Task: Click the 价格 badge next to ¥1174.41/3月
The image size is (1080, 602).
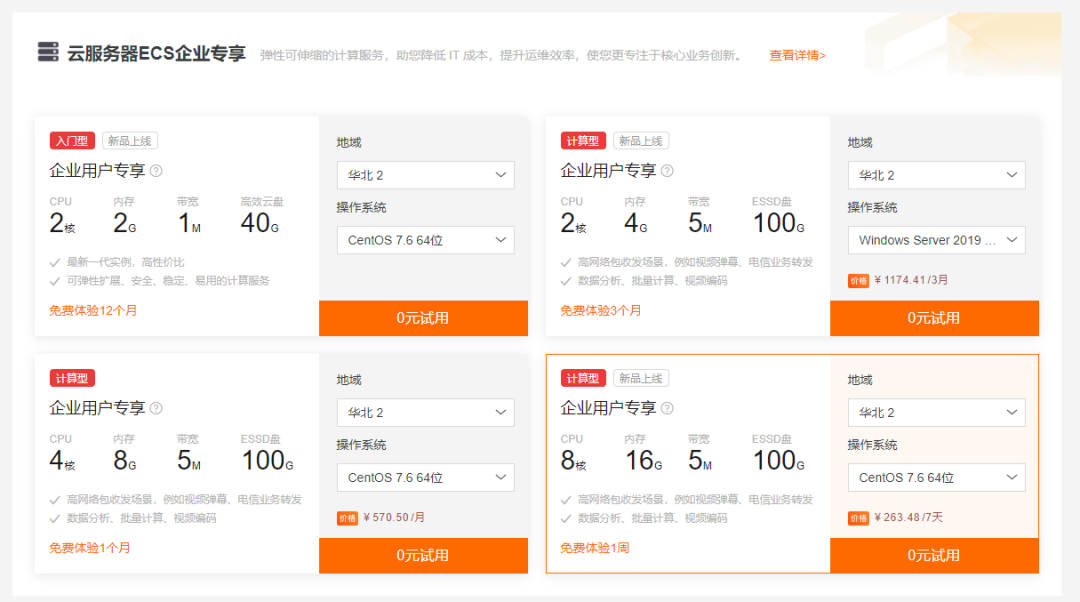Action: 858,281
